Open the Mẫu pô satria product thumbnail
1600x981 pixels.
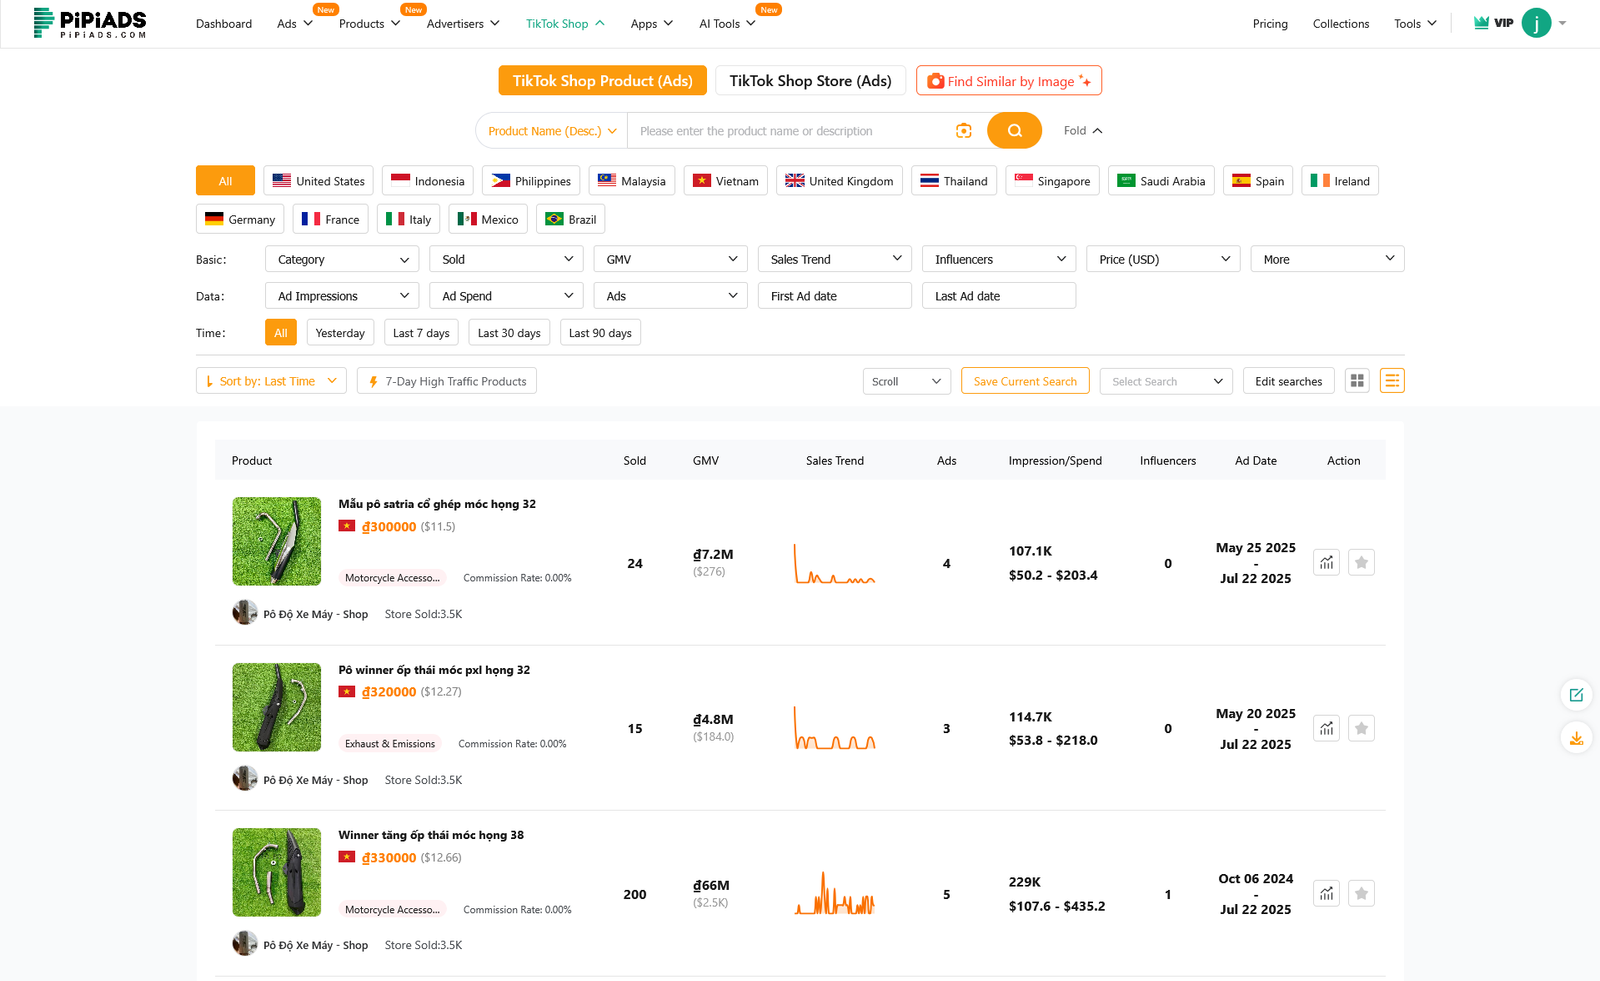(277, 541)
